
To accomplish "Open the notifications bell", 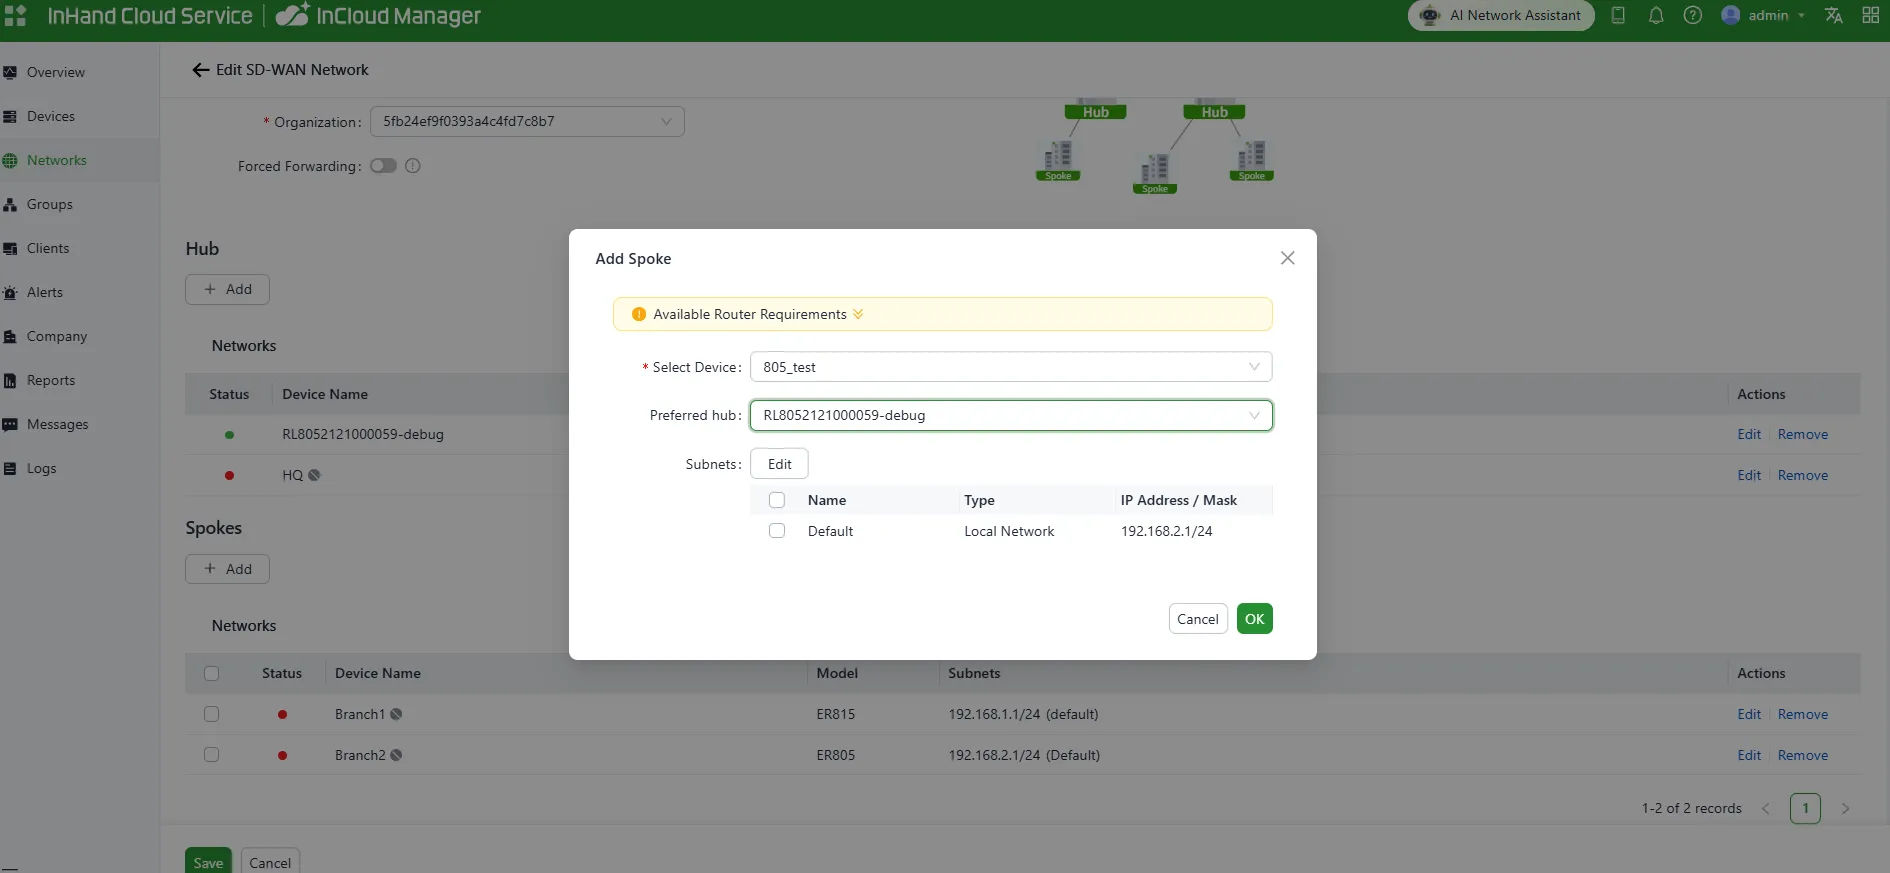I will pyautogui.click(x=1656, y=16).
